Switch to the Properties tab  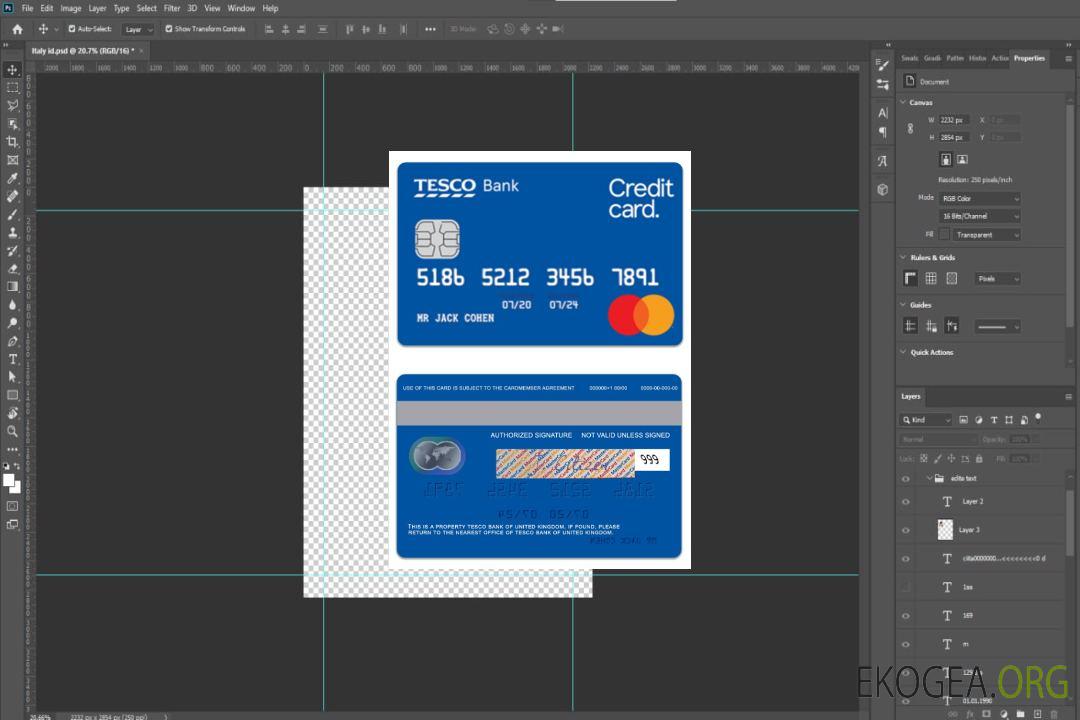click(1029, 58)
